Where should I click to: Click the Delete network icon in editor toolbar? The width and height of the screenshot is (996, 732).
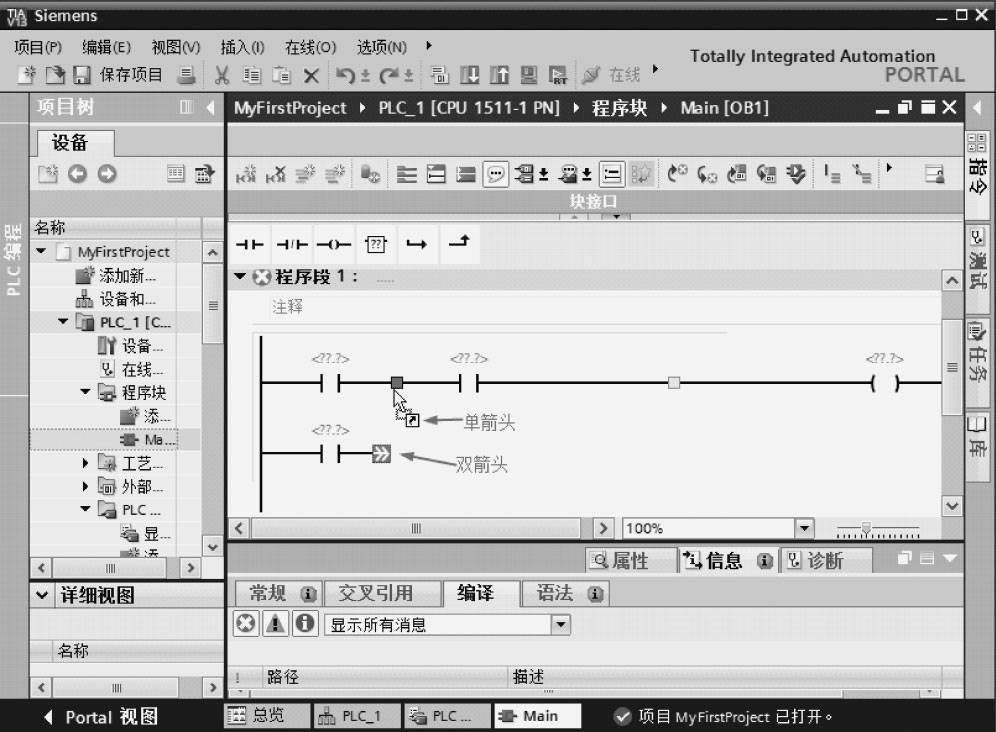click(276, 174)
